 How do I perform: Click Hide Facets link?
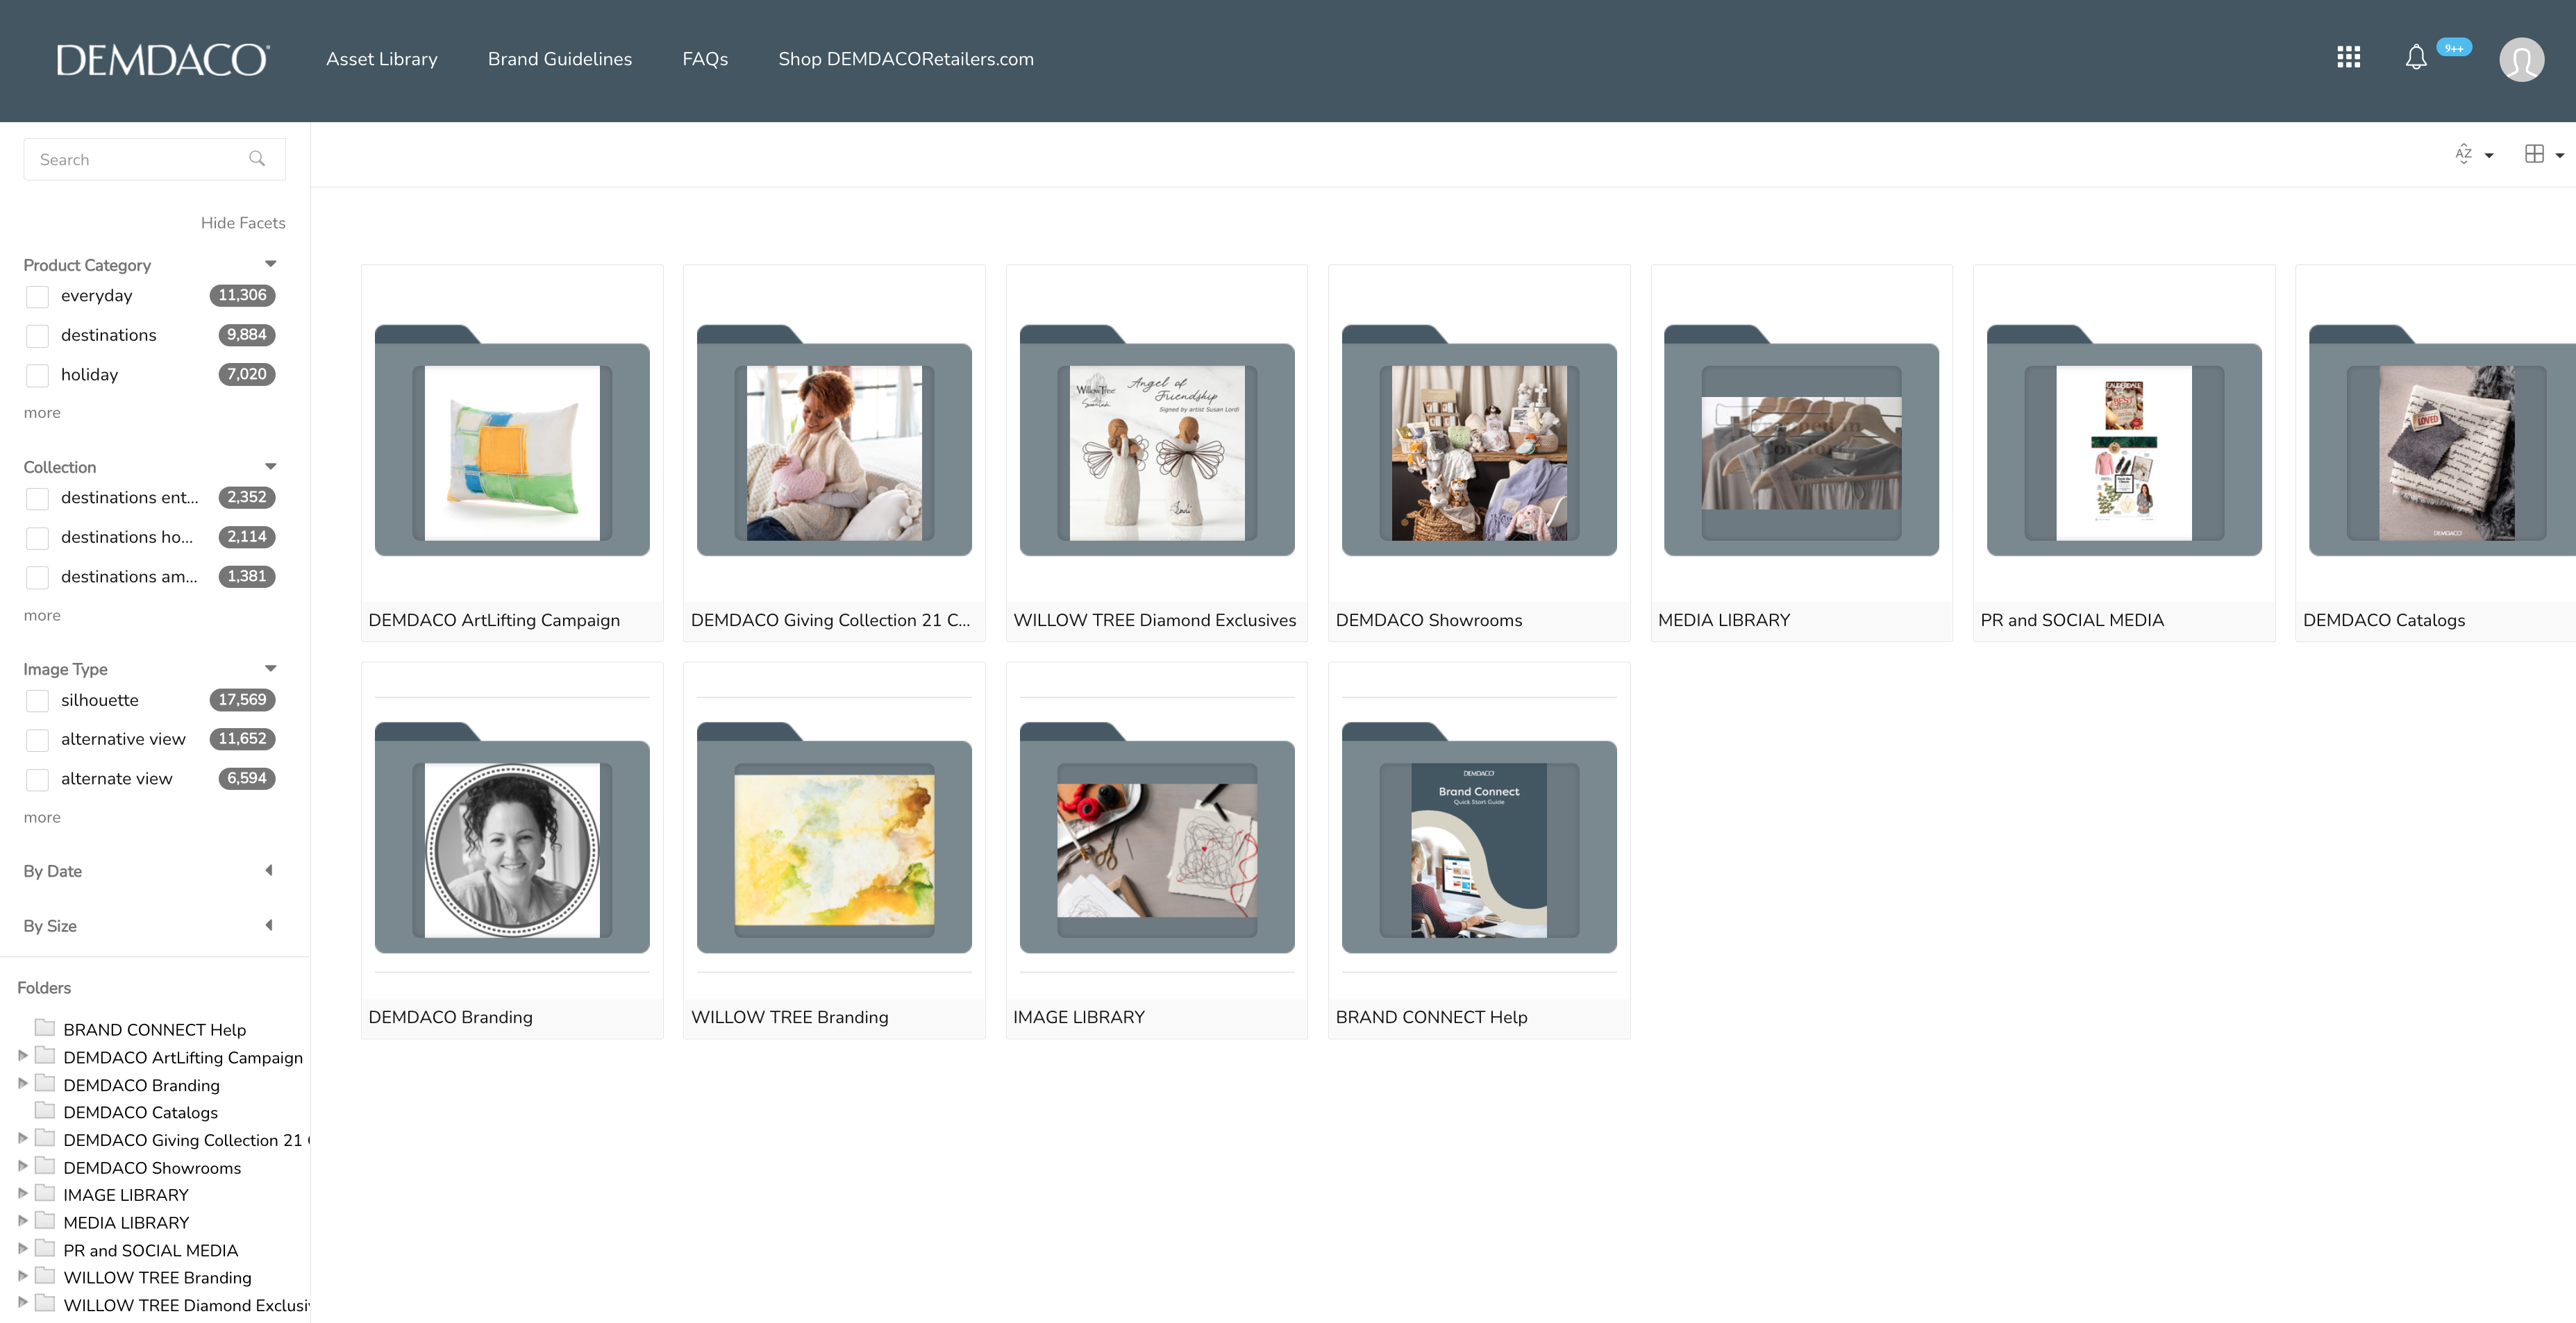(243, 223)
